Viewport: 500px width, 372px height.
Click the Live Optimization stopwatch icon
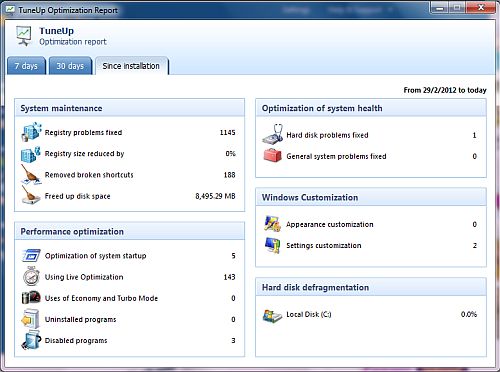point(31,276)
